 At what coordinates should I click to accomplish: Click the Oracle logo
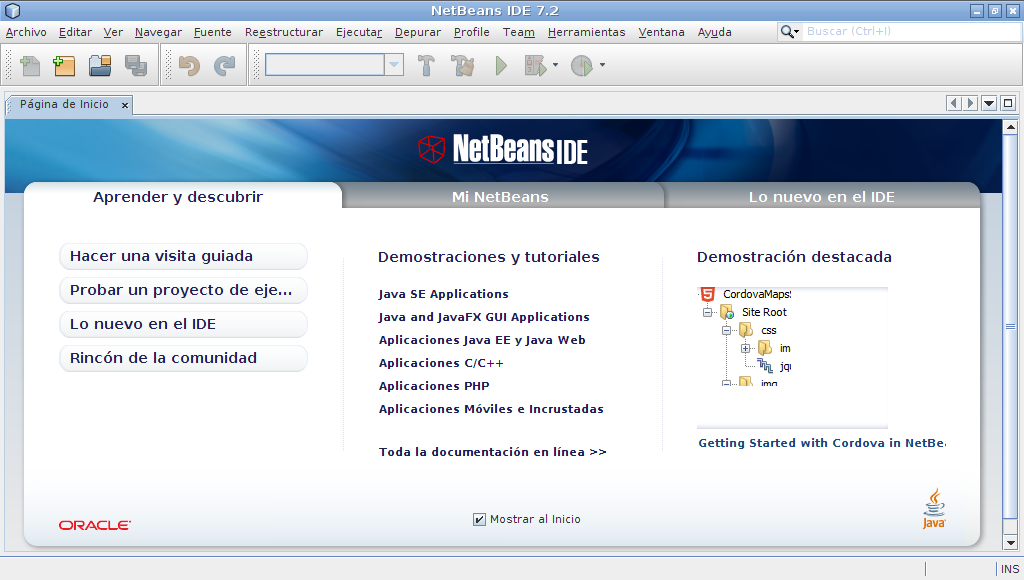(x=95, y=525)
